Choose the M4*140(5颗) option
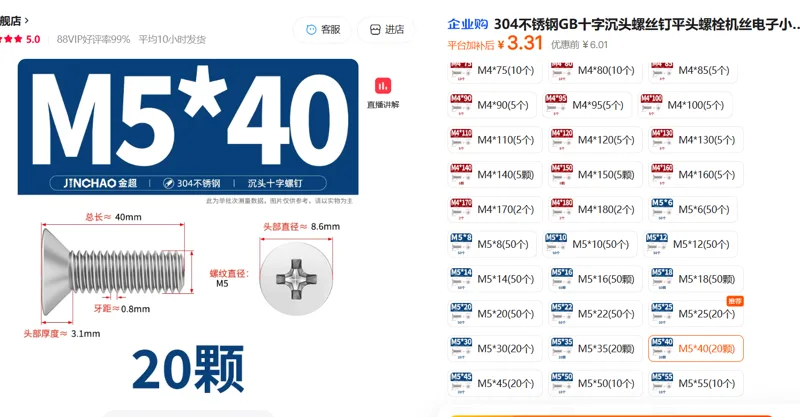 coord(495,175)
